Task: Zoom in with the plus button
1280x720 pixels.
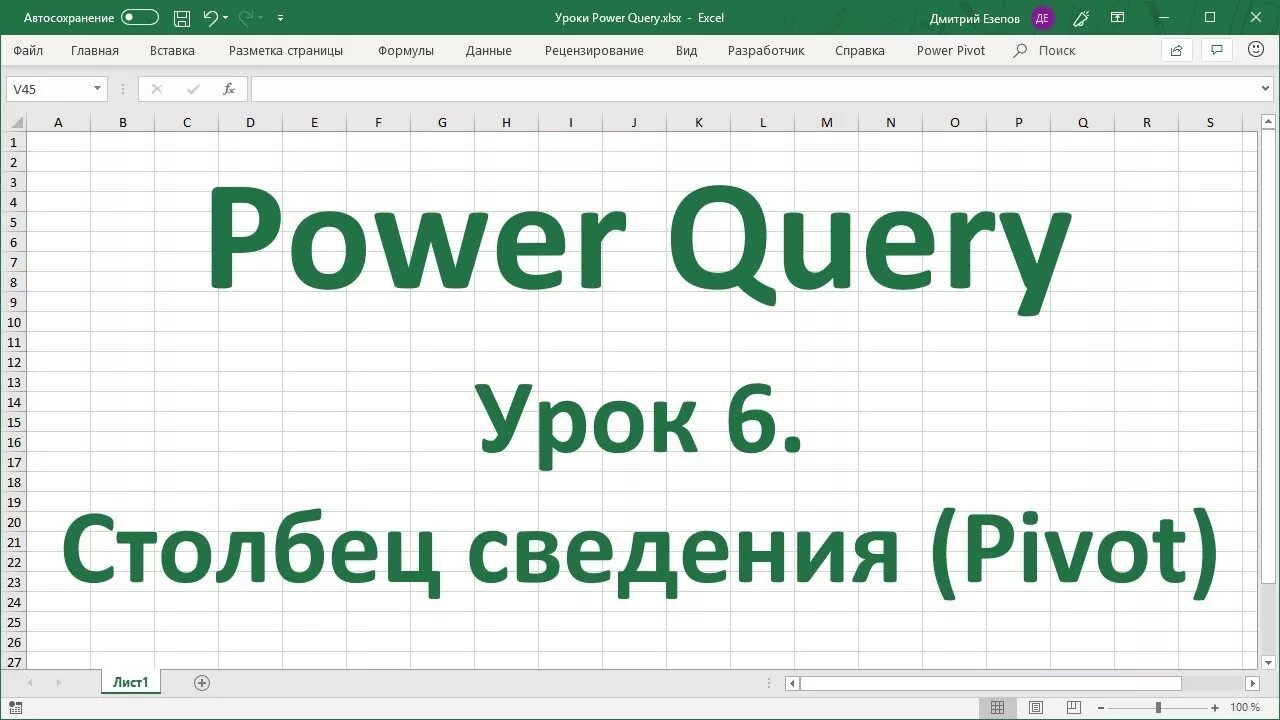Action: (1217, 708)
